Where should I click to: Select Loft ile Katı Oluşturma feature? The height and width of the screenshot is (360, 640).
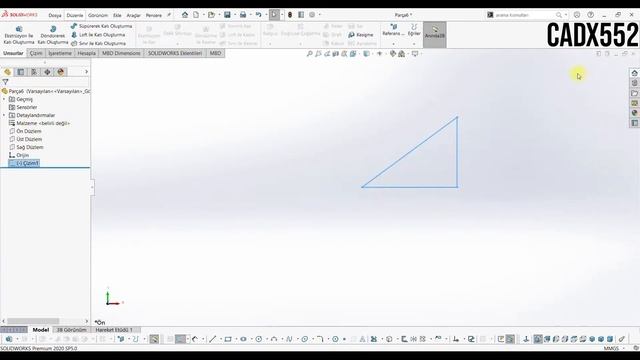click(98, 35)
